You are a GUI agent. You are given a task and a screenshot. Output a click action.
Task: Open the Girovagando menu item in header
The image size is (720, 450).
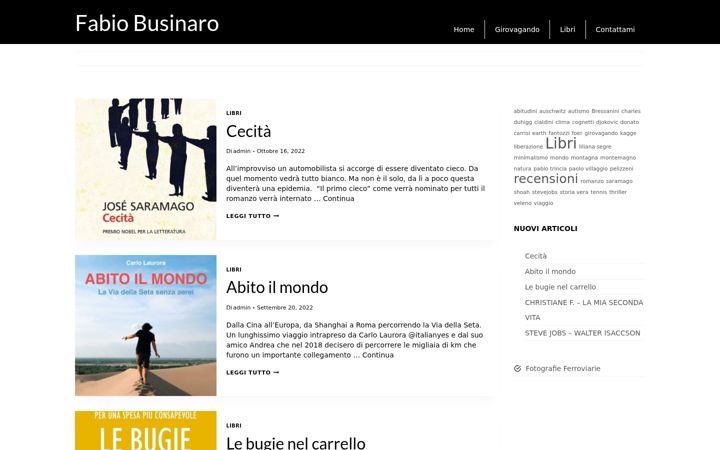517,29
